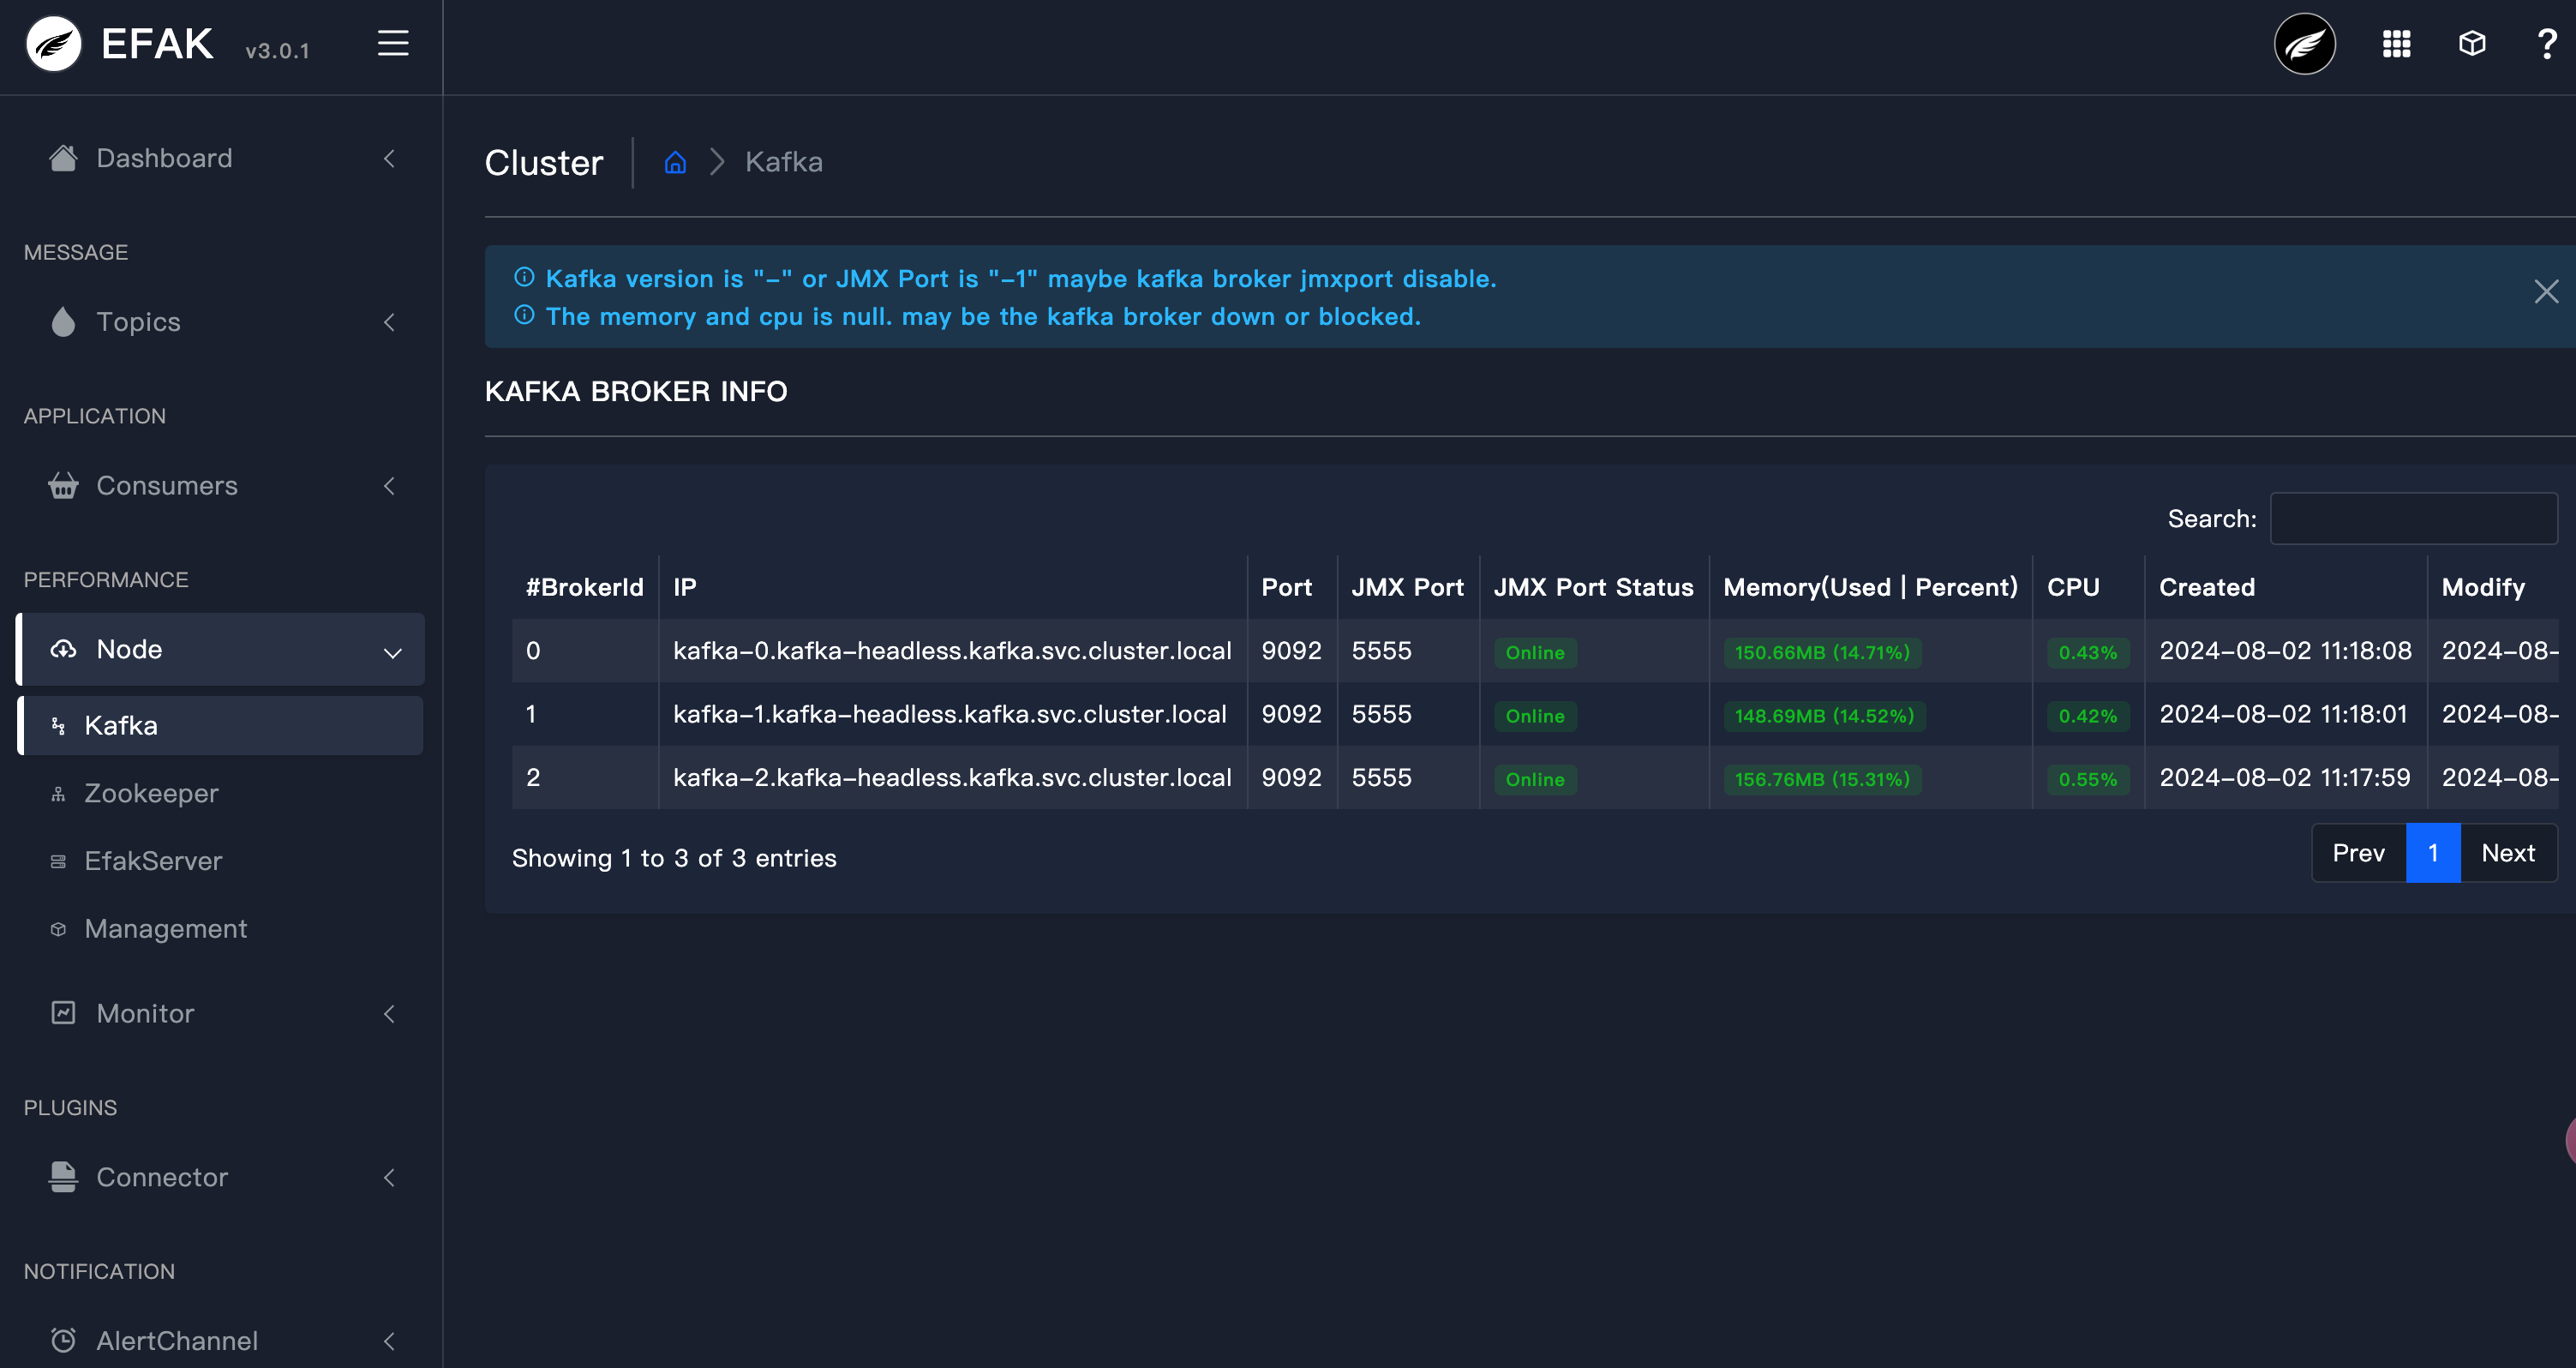Sort by Modify column header
The image size is (2576, 1368).
tap(2492, 587)
